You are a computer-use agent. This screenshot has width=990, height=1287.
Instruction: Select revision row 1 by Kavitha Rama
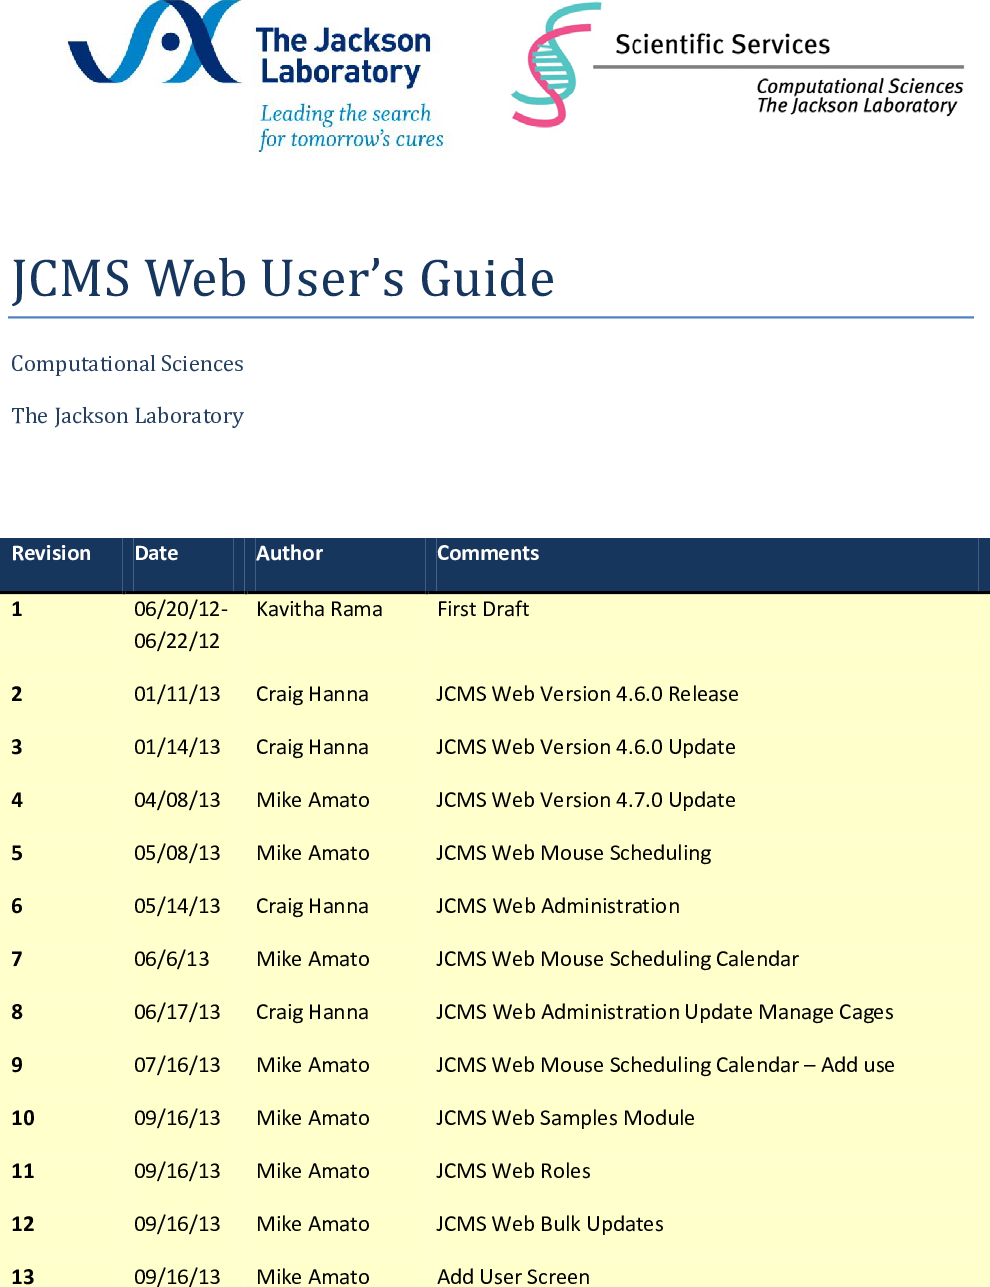pos(319,609)
